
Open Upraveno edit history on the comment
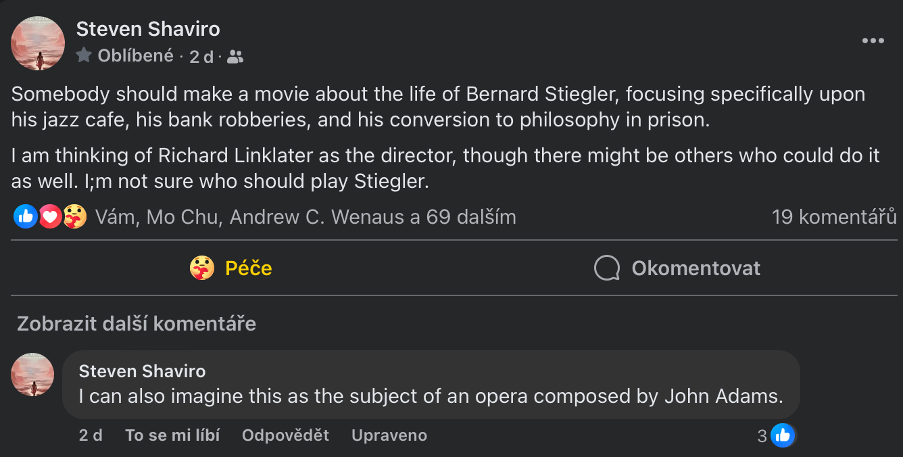pyautogui.click(x=389, y=435)
